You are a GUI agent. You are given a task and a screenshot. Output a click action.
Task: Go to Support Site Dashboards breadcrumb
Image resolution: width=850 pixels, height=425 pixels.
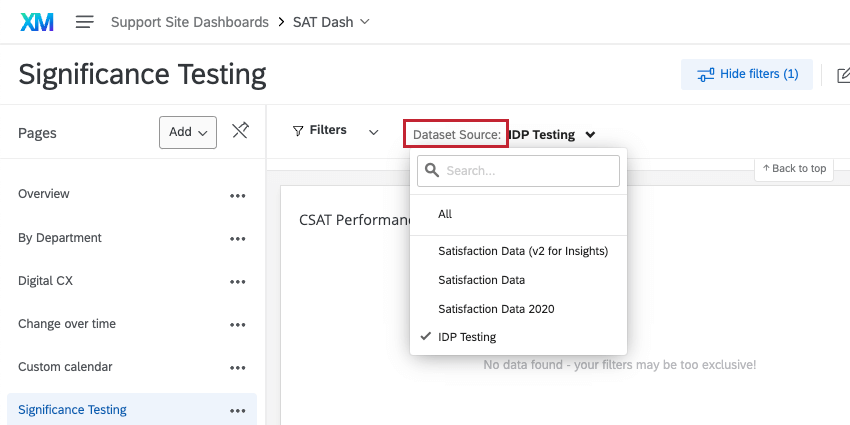(189, 22)
